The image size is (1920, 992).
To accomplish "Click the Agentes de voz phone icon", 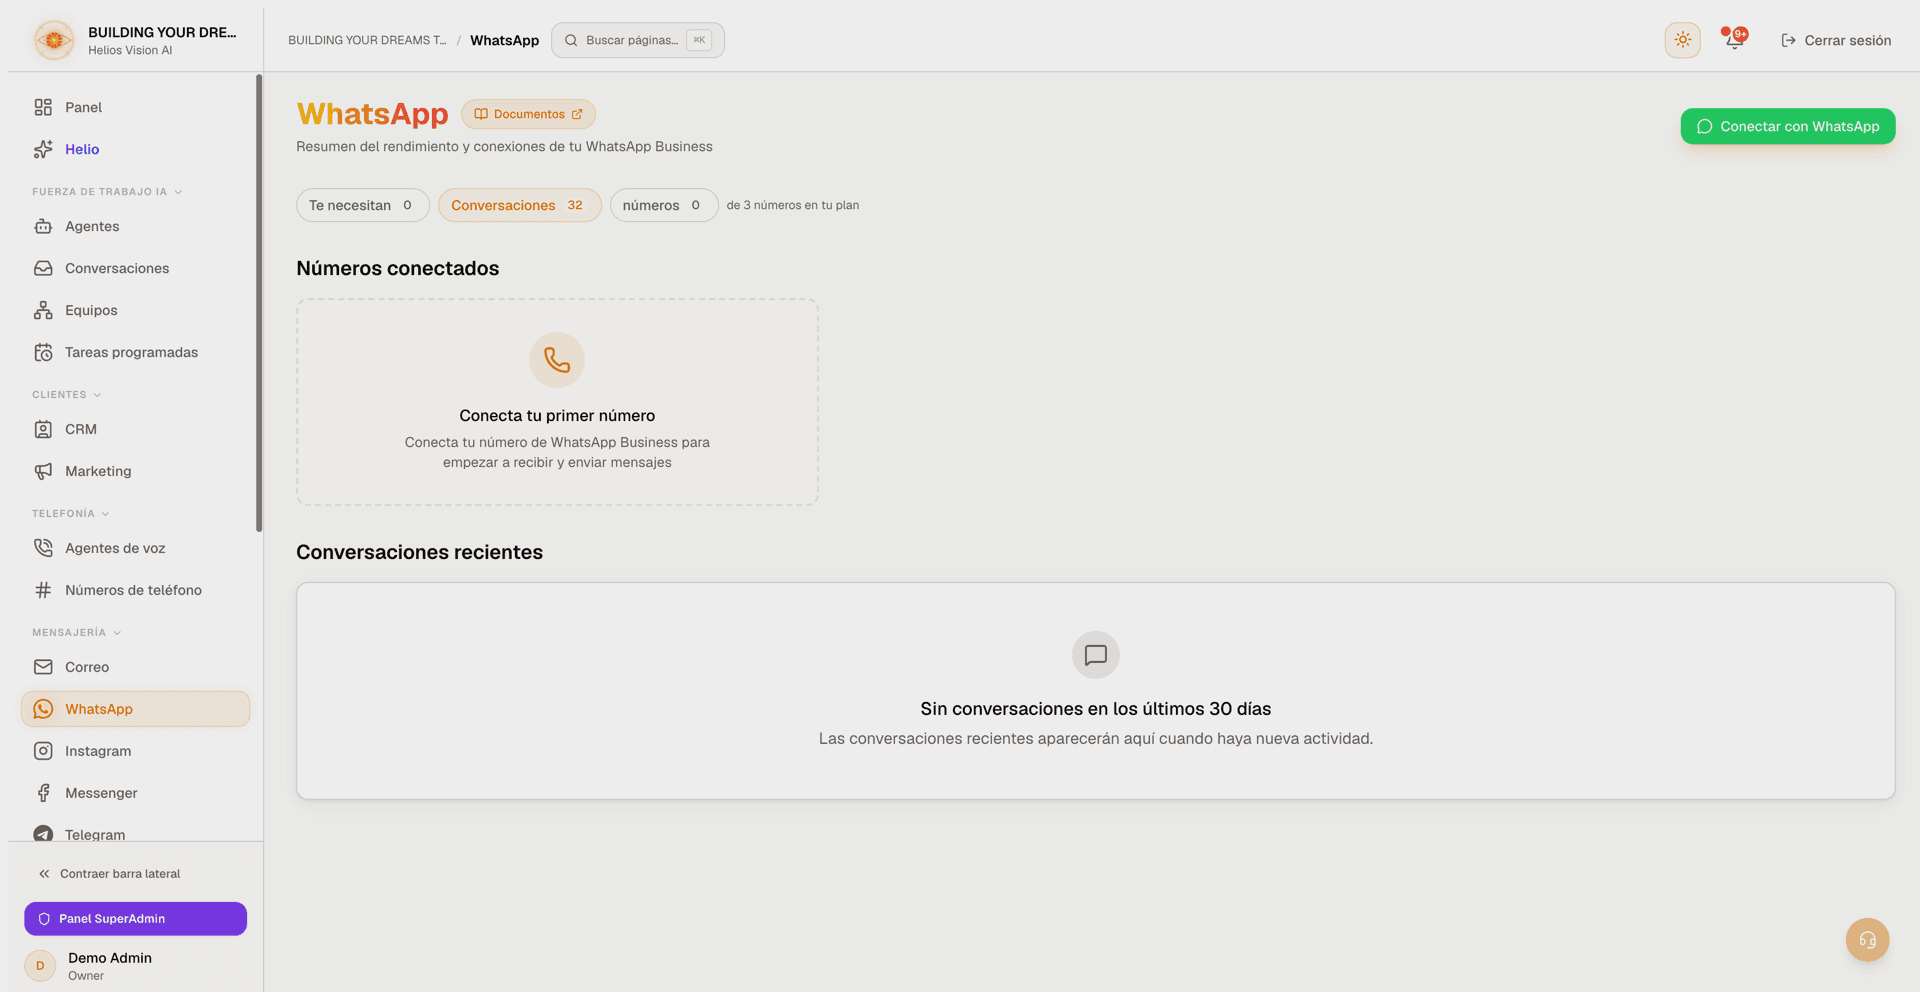I will (x=43, y=548).
